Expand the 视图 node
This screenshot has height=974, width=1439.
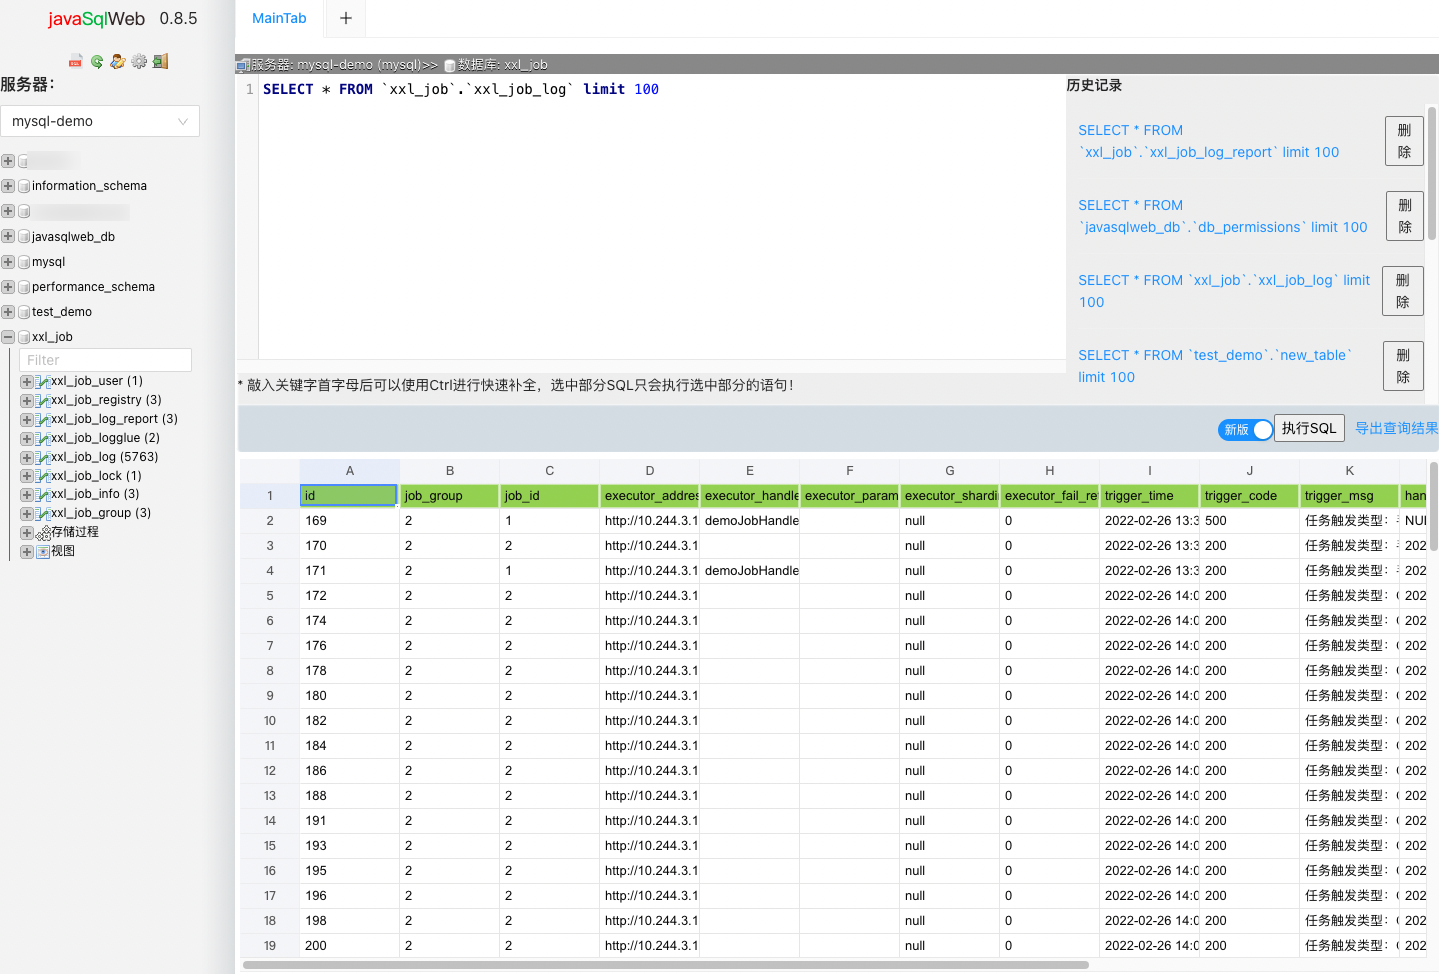coord(27,551)
